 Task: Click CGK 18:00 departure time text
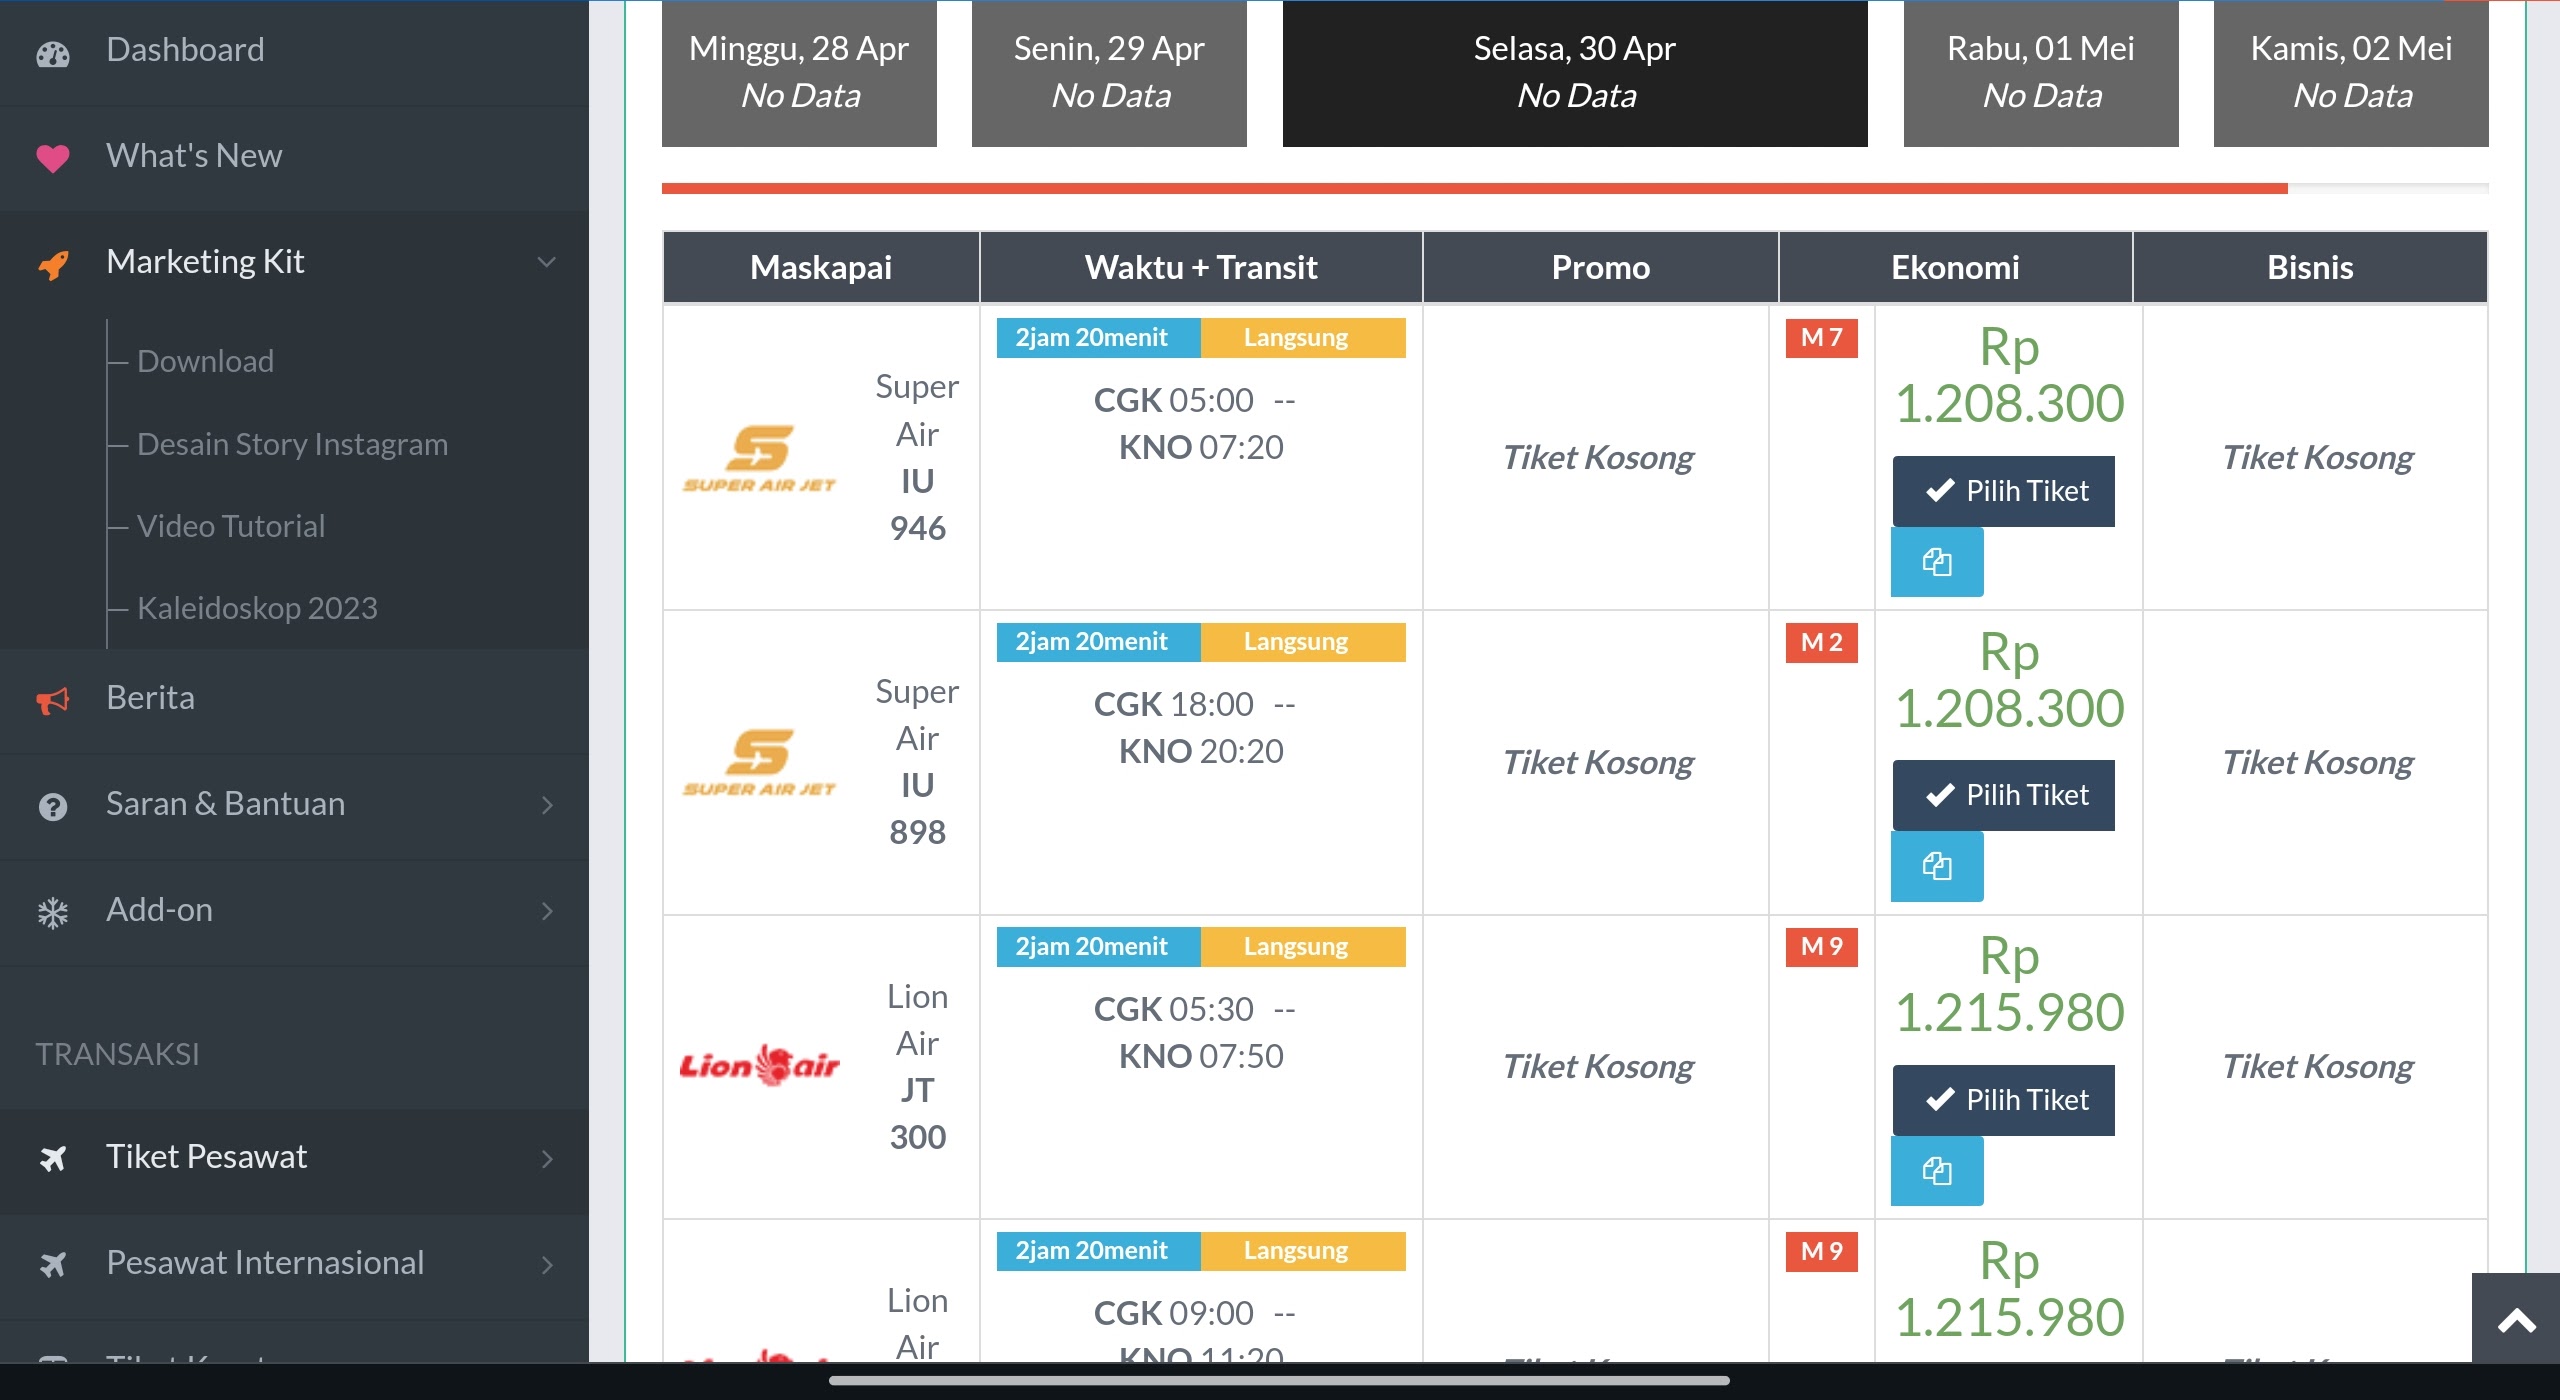1173,704
